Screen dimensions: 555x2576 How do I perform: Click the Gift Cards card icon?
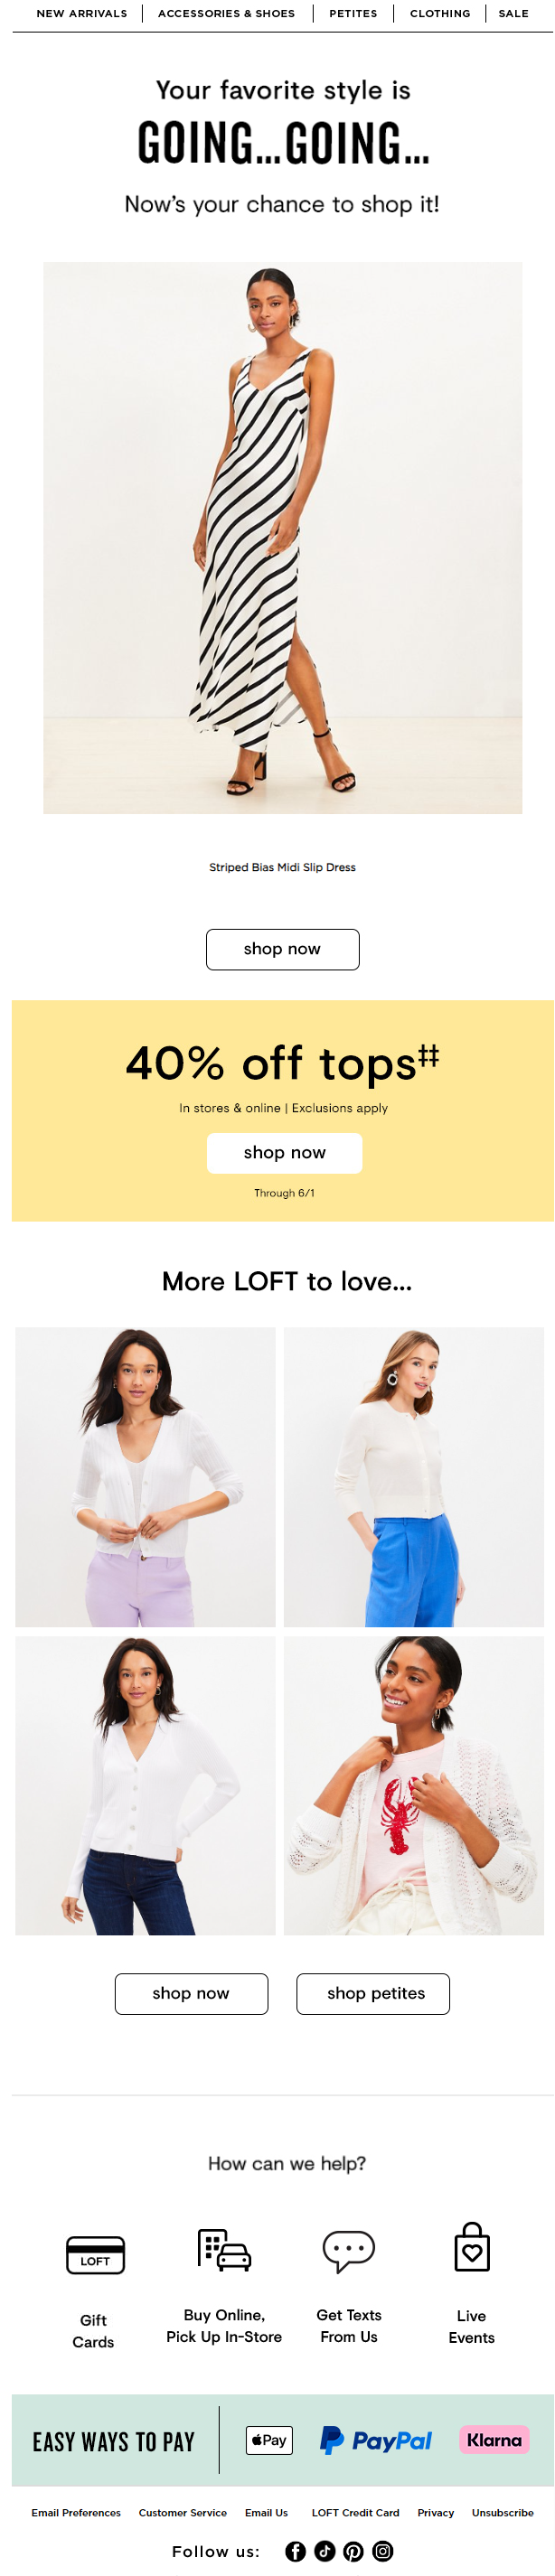click(95, 2255)
